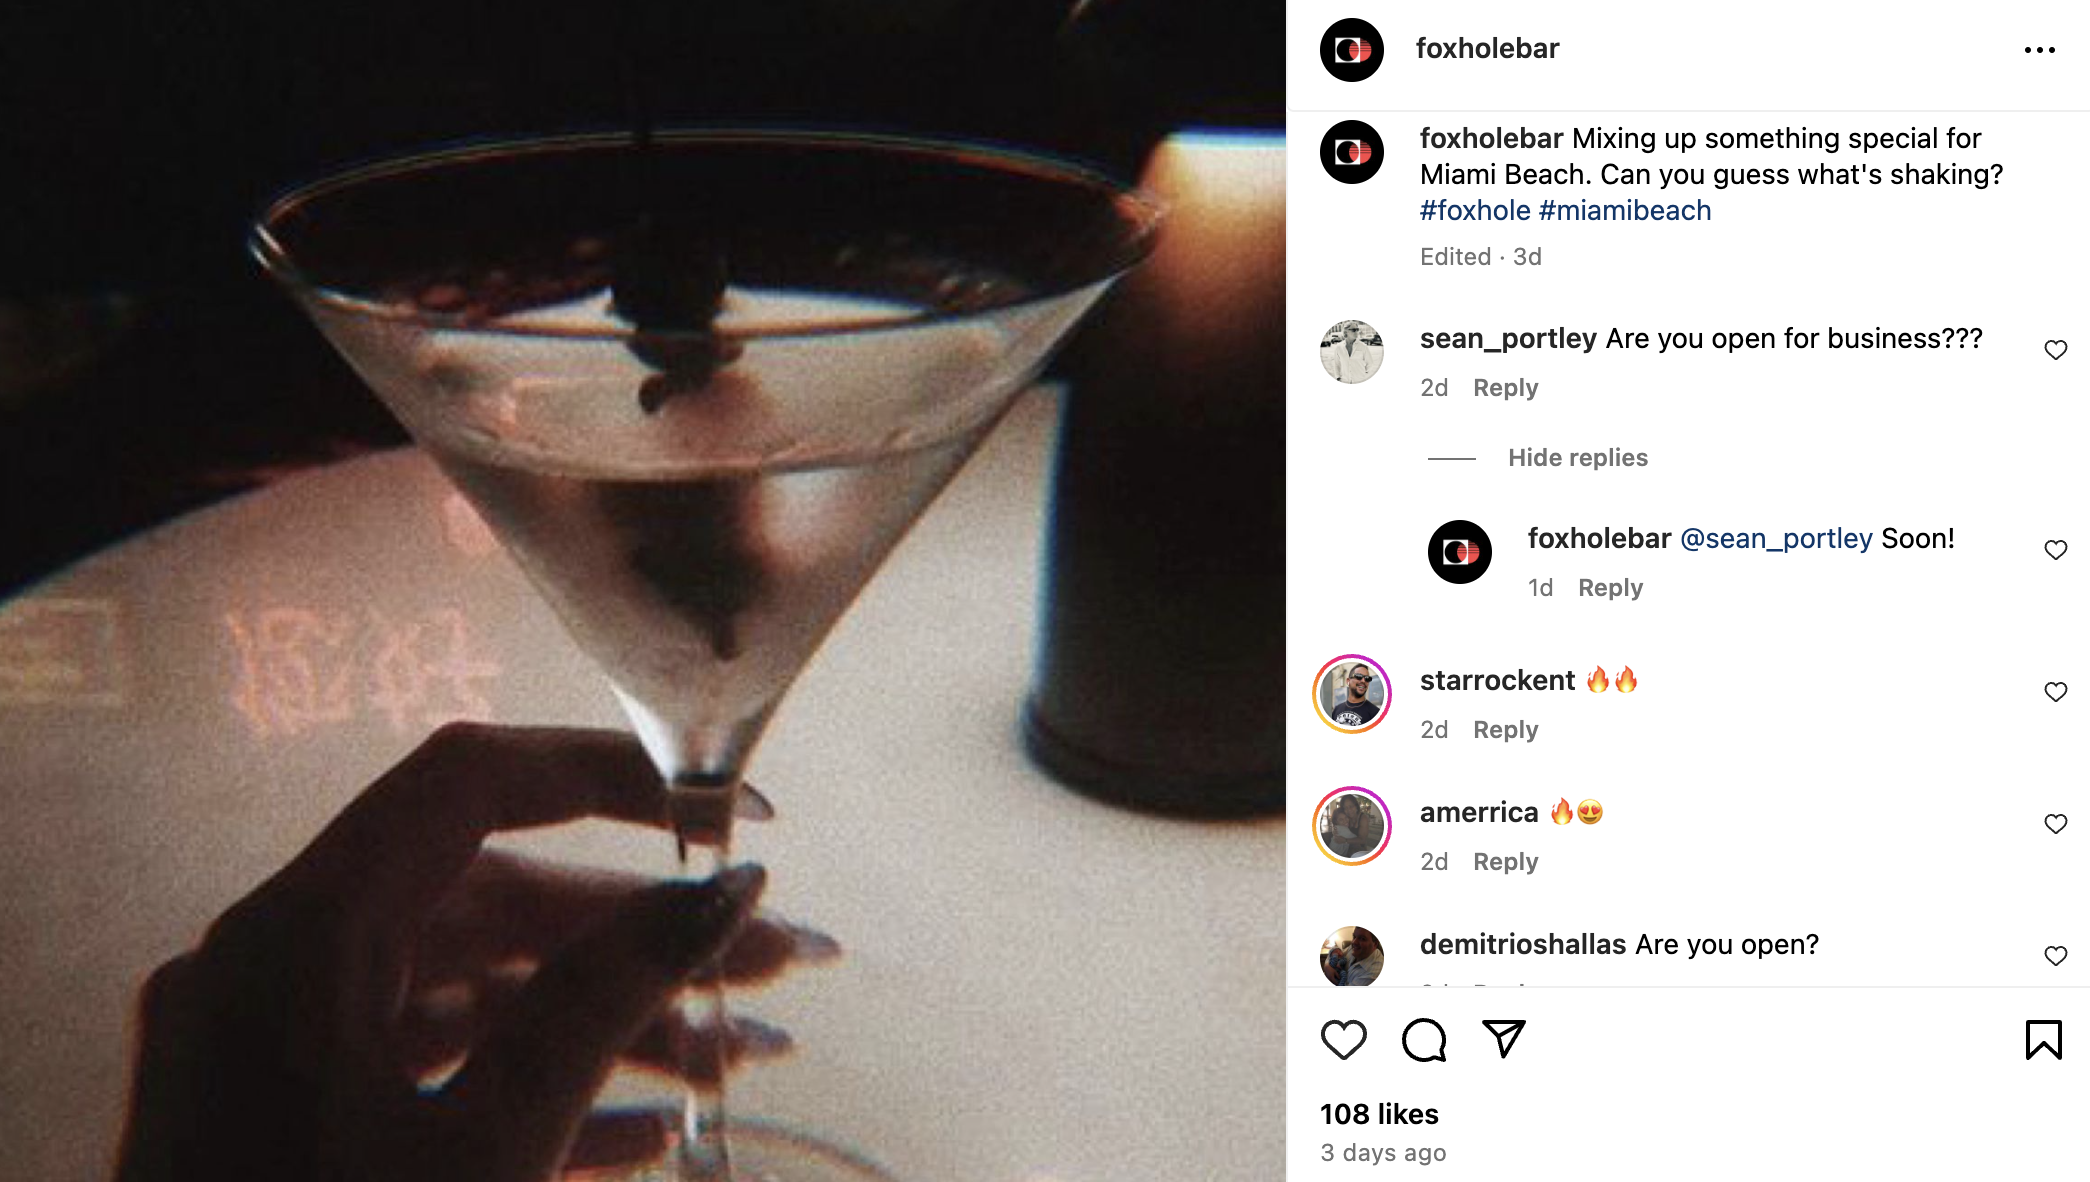Like demitrioshallas's 'Are you open?' comment

(2055, 956)
